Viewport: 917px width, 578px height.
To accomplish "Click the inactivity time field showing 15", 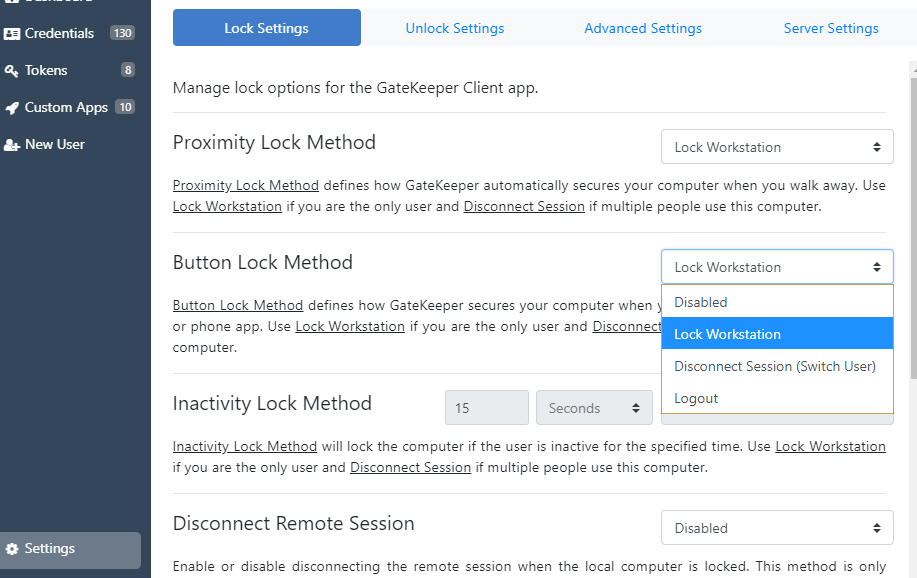I will click(x=486, y=408).
